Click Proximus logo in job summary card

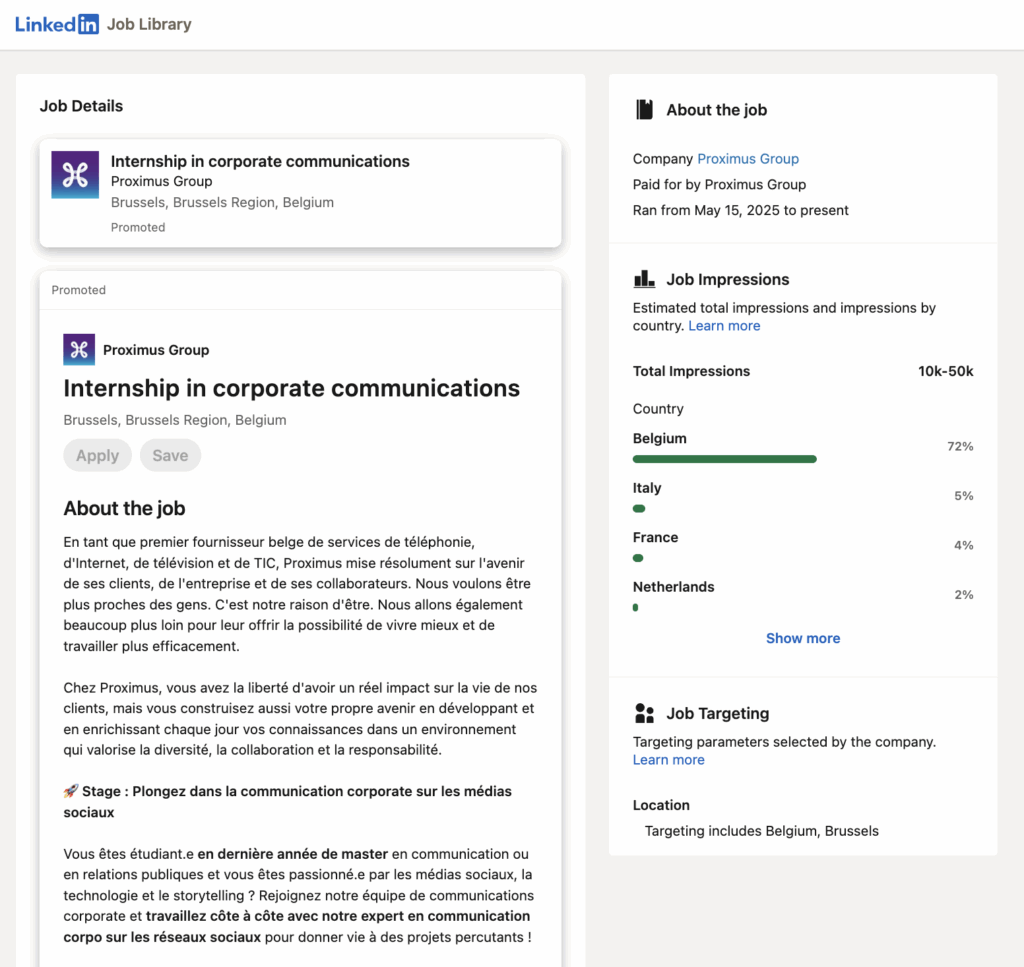tap(75, 175)
